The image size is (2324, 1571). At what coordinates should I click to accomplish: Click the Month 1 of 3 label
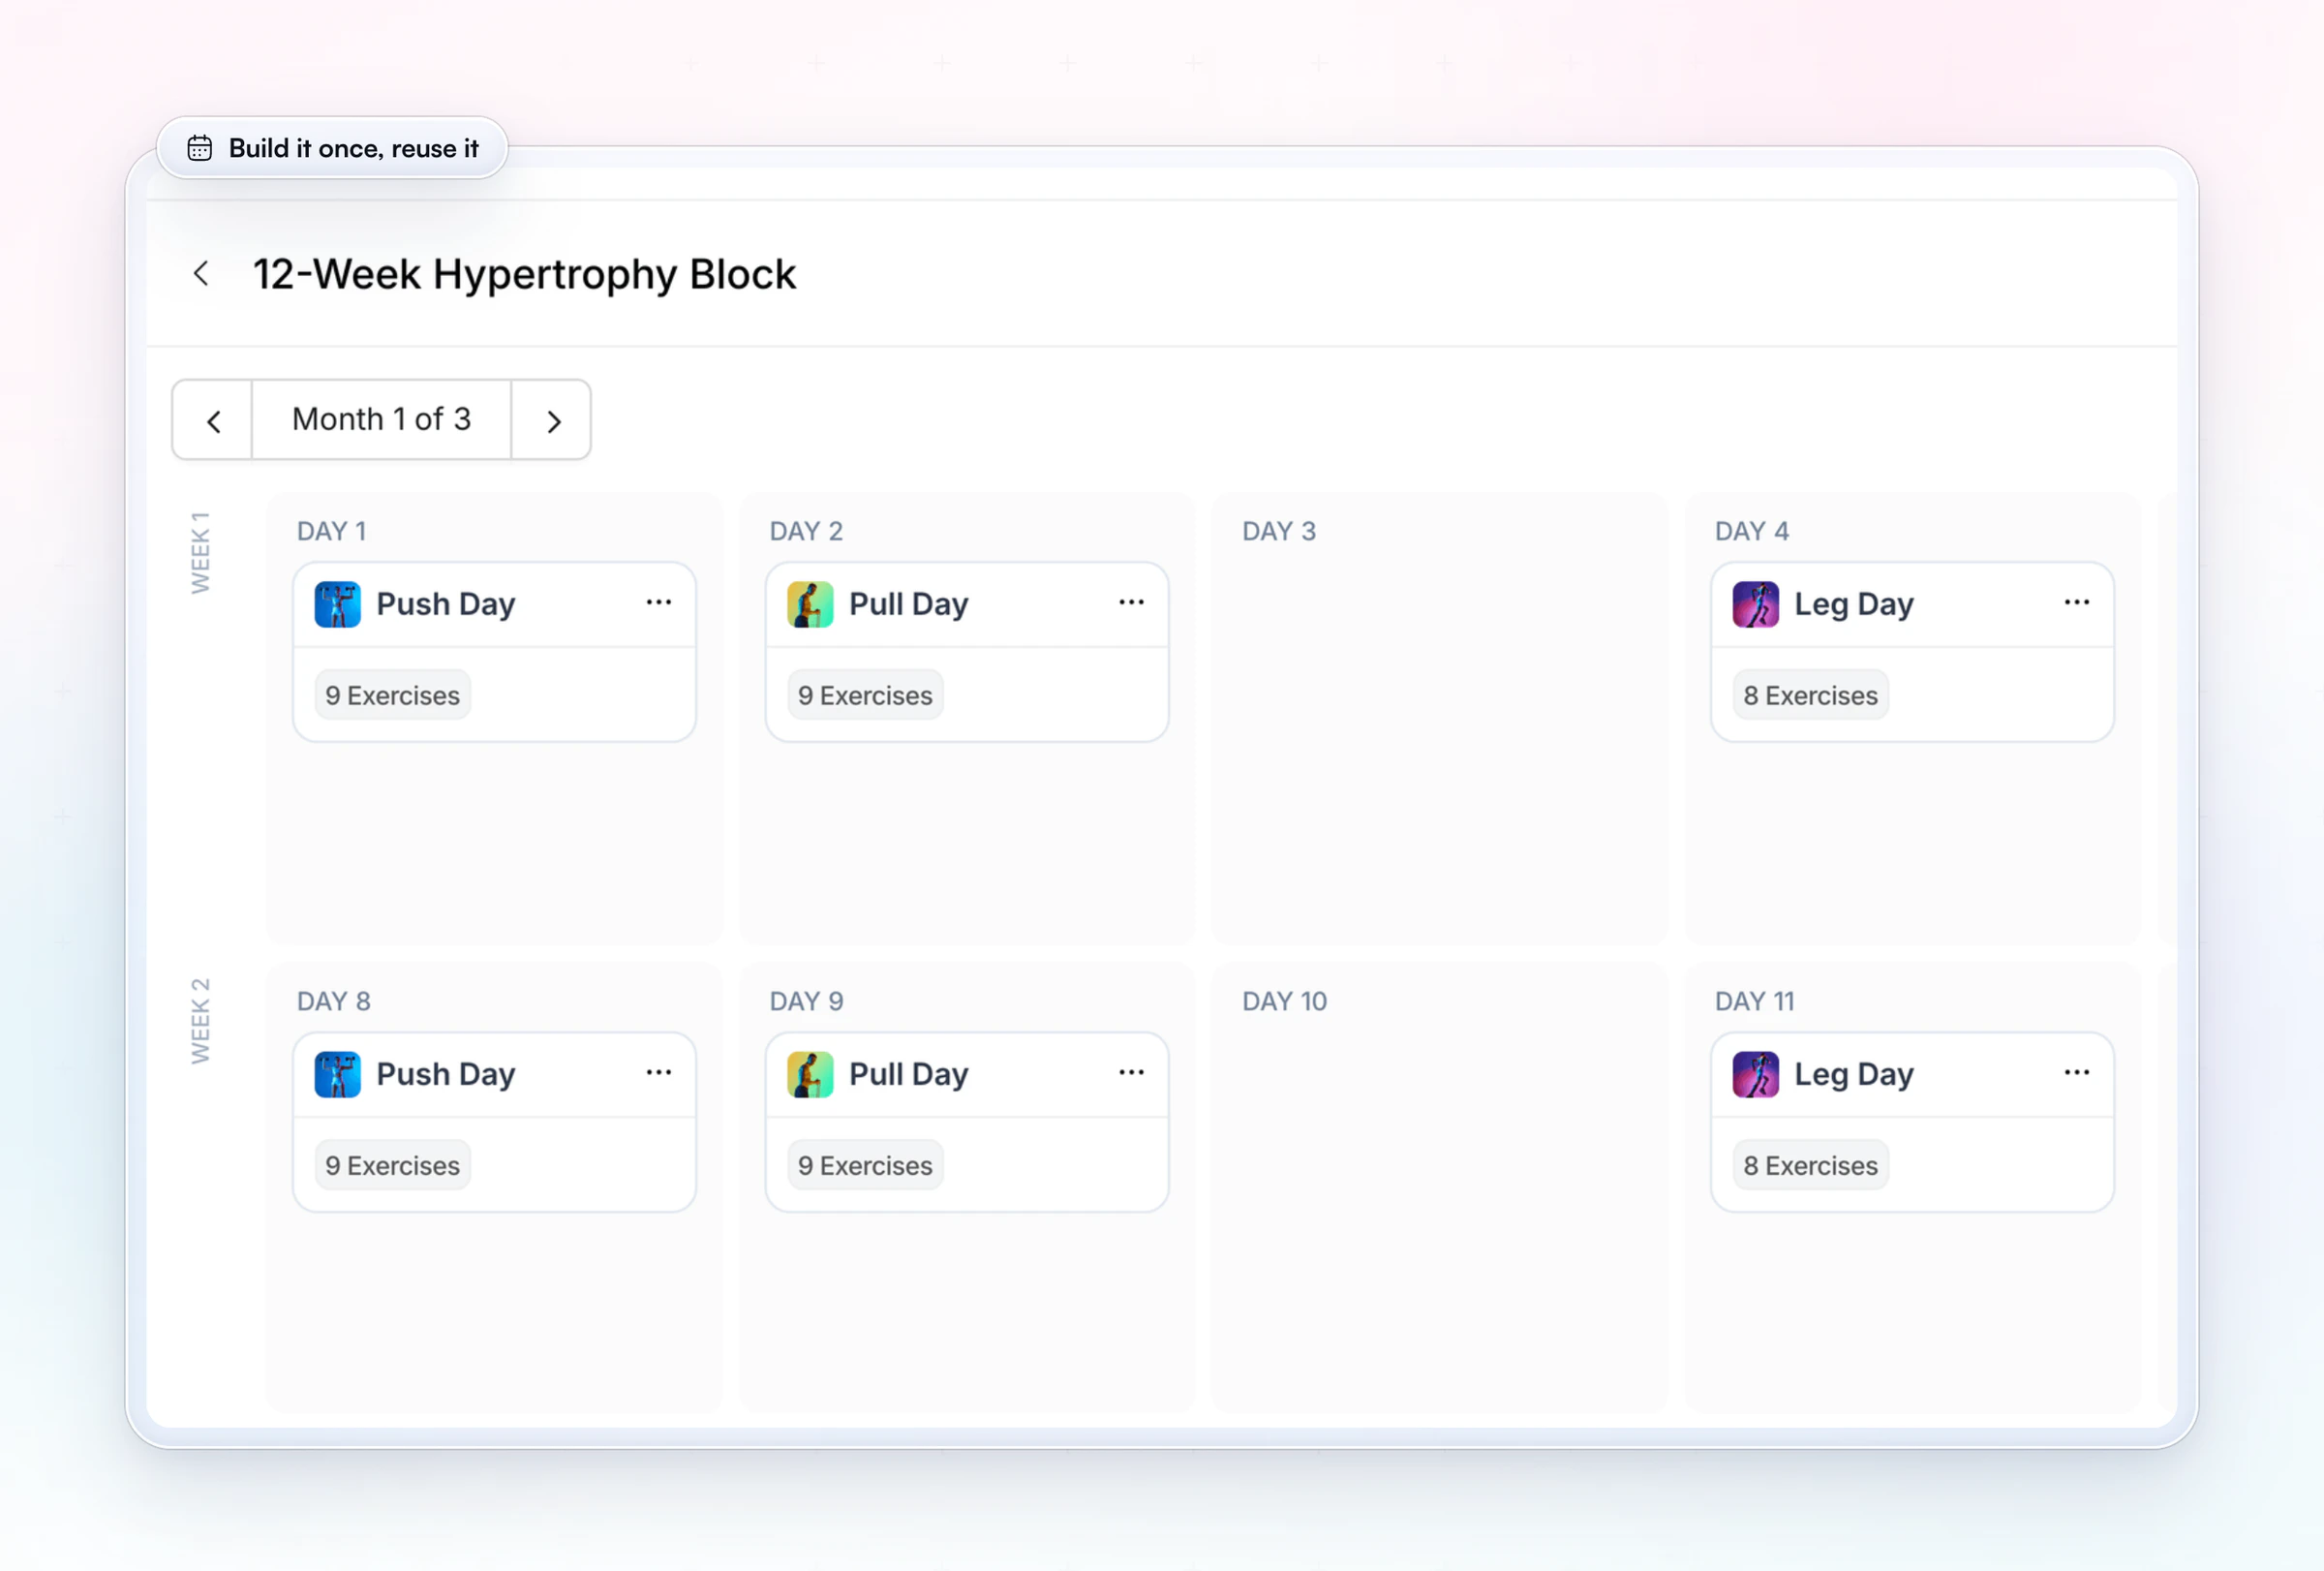point(382,419)
